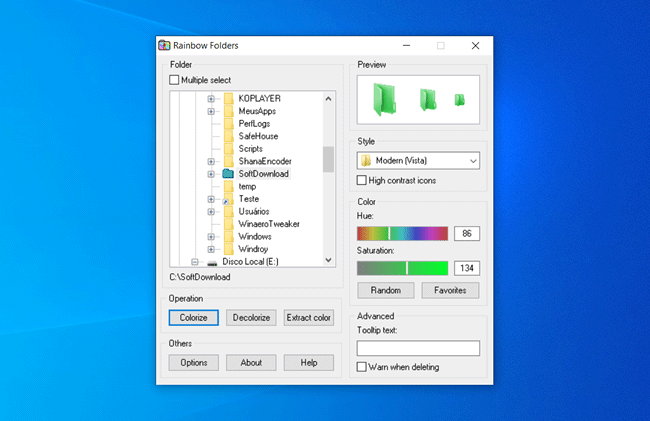Click the Saturation value field showing 134

(x=467, y=268)
